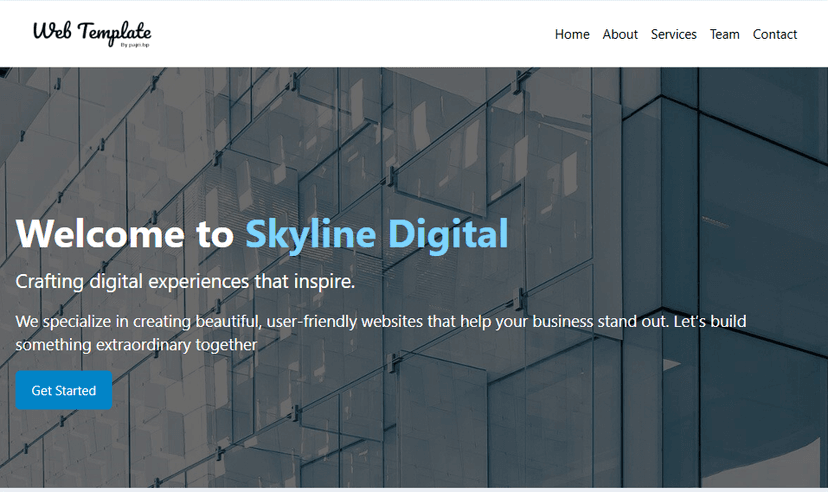Screen dimensions: 828x492
Task: Click the 'We specialize in creating' paragraph
Action: point(381,333)
